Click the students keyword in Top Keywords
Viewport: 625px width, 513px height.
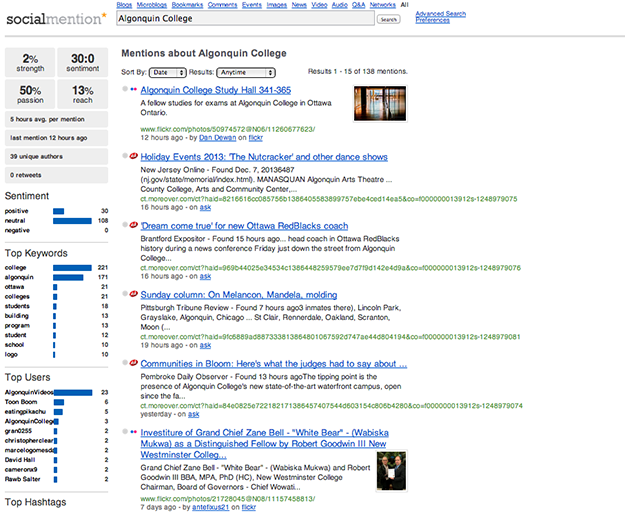(17, 306)
